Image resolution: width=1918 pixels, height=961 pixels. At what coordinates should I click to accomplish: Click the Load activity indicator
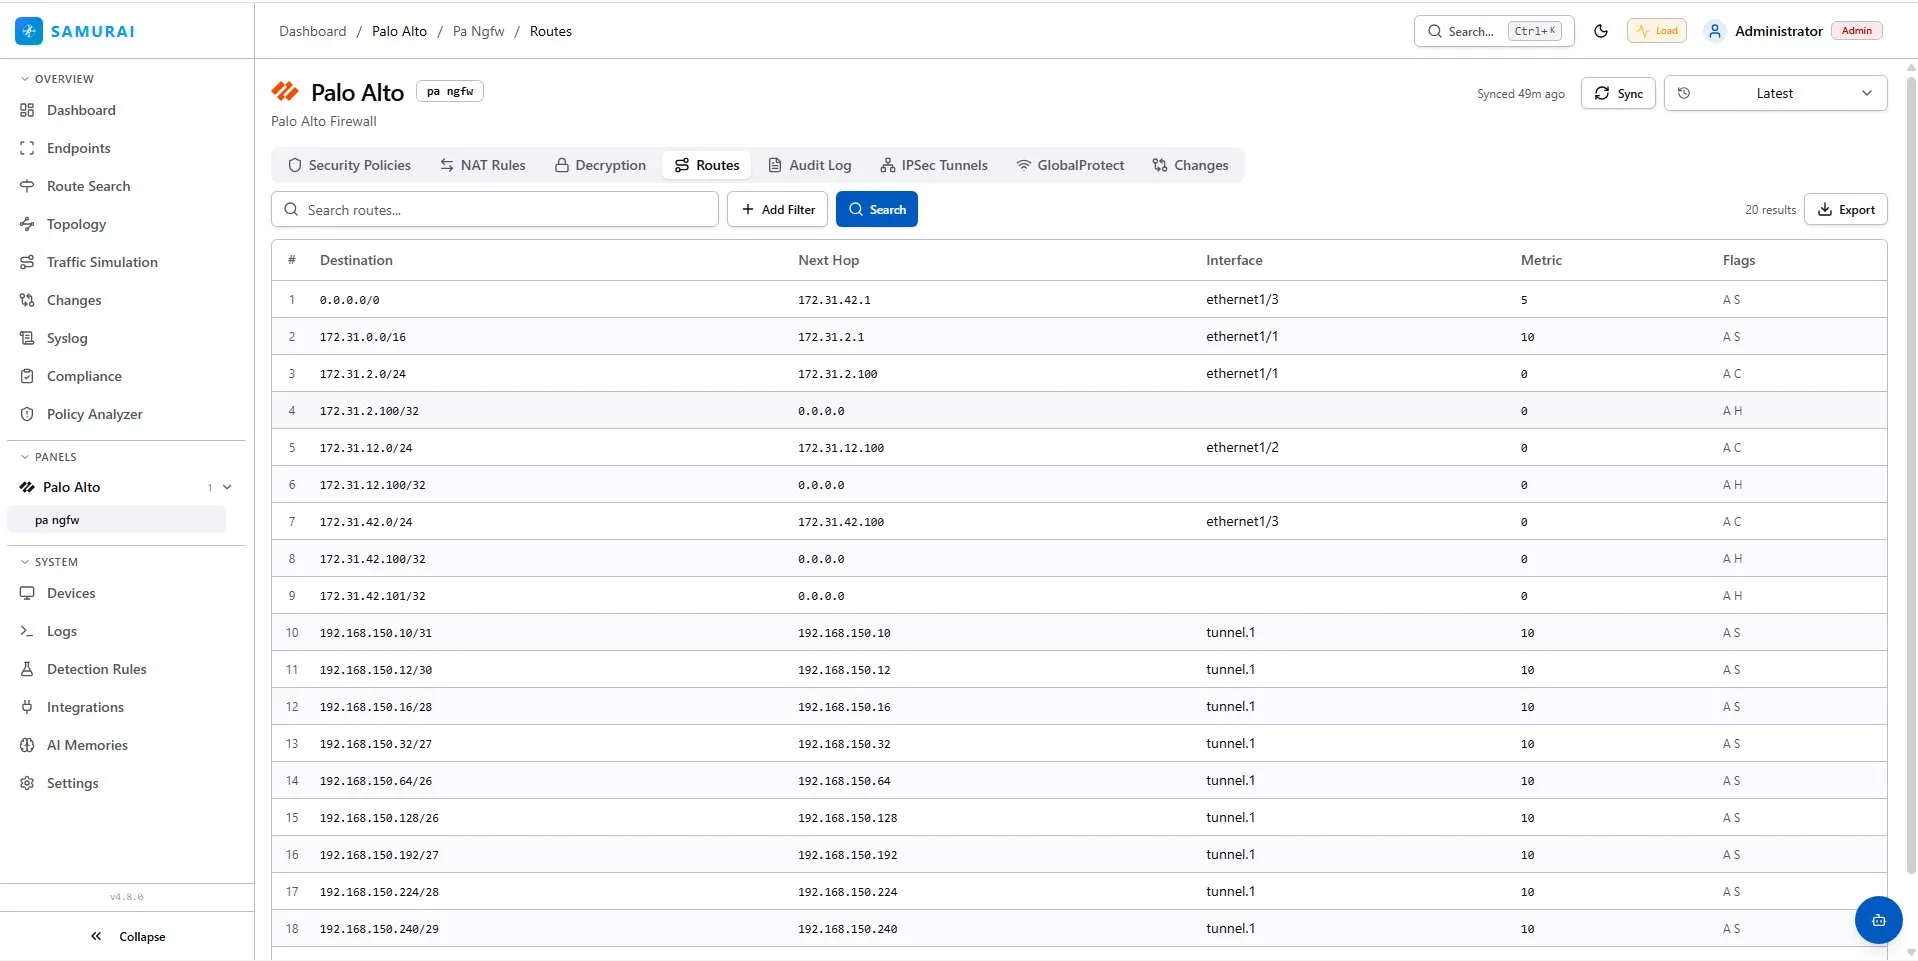point(1657,31)
